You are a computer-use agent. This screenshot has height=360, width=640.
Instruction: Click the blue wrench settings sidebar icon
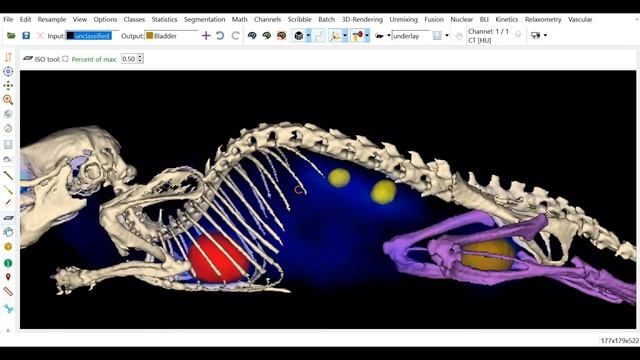pos(8,309)
